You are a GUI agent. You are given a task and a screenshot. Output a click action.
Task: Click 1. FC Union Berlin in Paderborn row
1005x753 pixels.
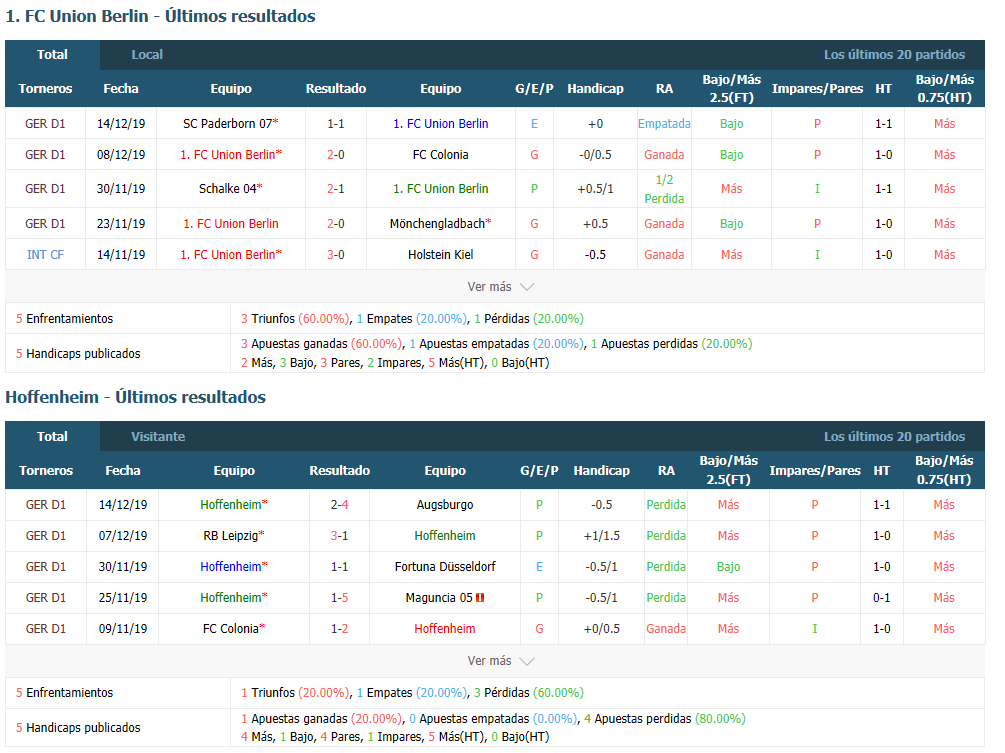[440, 124]
